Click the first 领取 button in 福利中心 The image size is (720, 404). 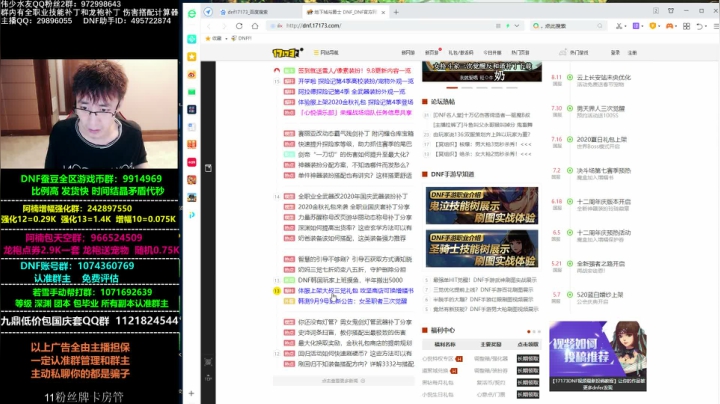[528, 359]
